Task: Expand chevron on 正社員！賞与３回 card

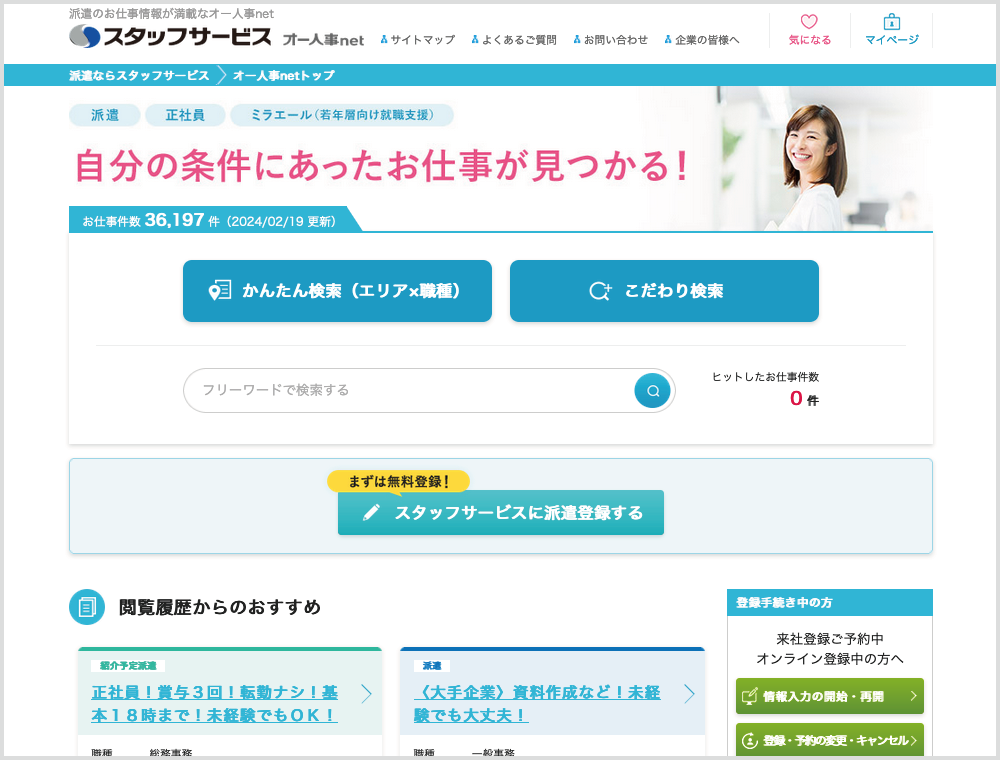Action: tap(367, 694)
